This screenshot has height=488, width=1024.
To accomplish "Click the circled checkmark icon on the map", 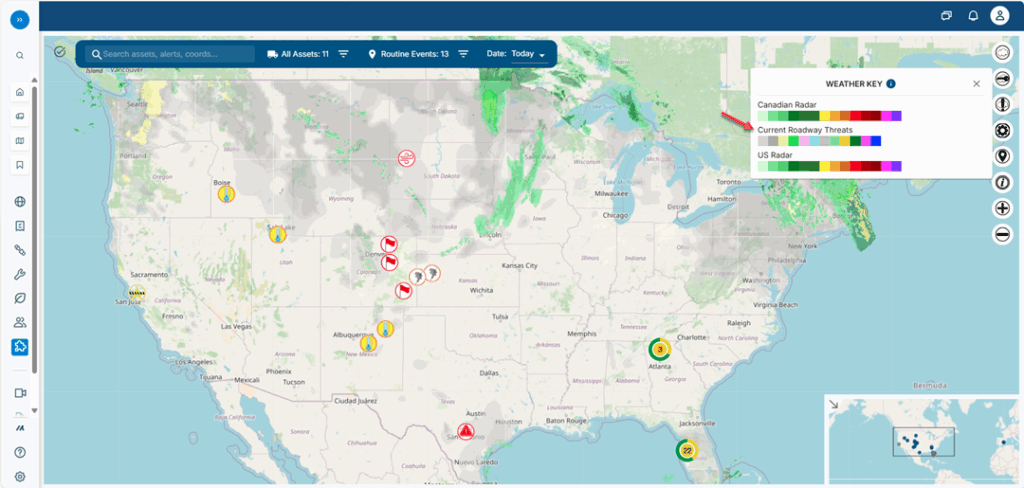I will (60, 51).
